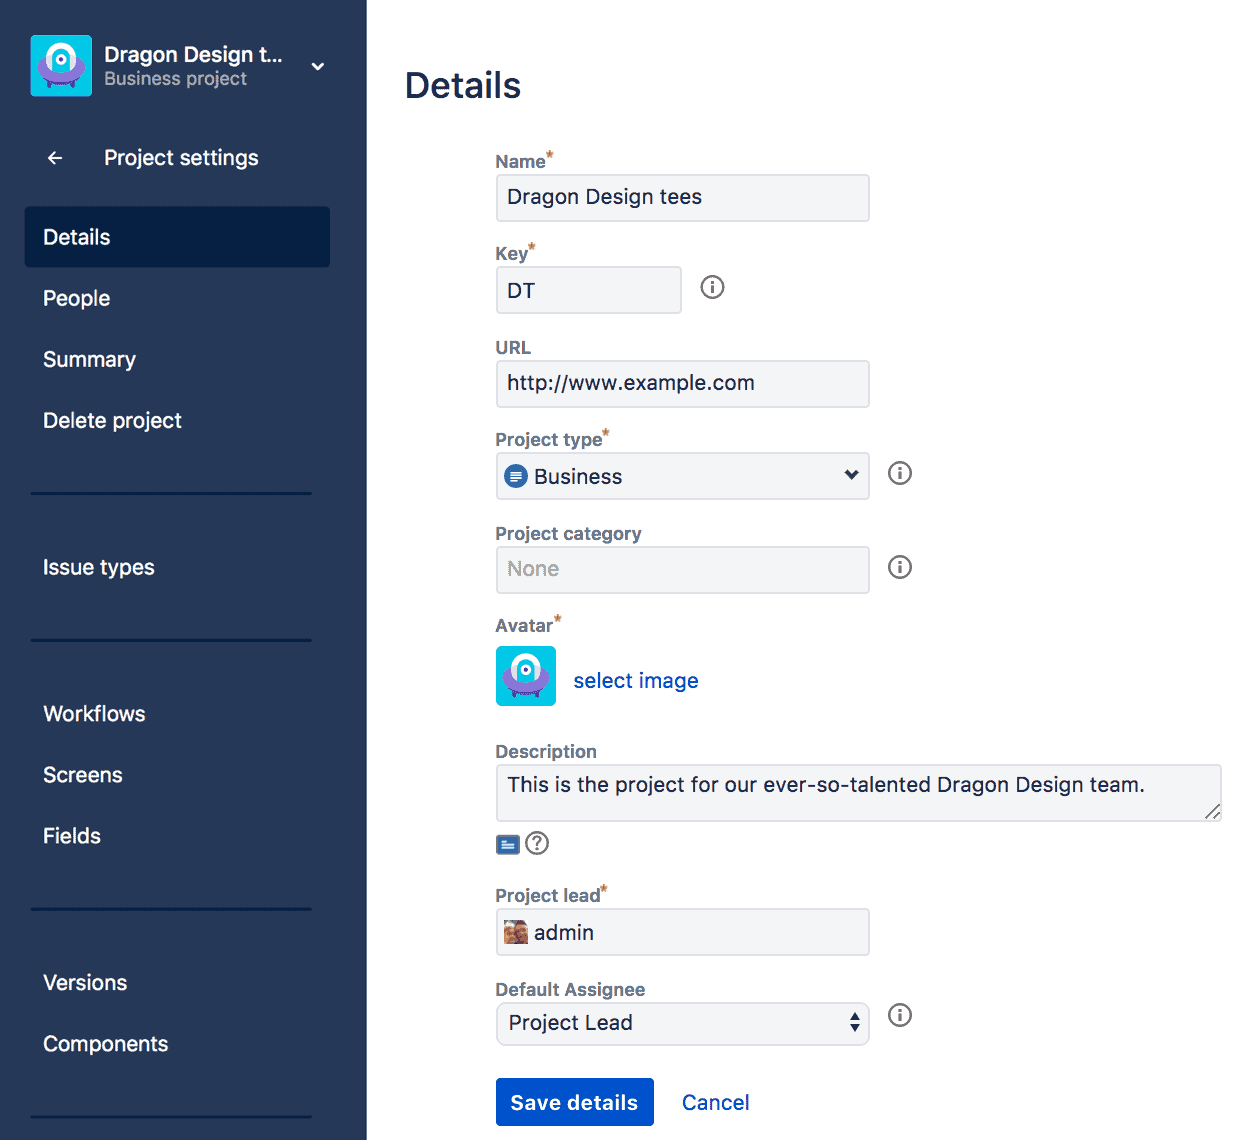
Task: Click the Dragon Design tees project logo
Action: click(x=60, y=65)
